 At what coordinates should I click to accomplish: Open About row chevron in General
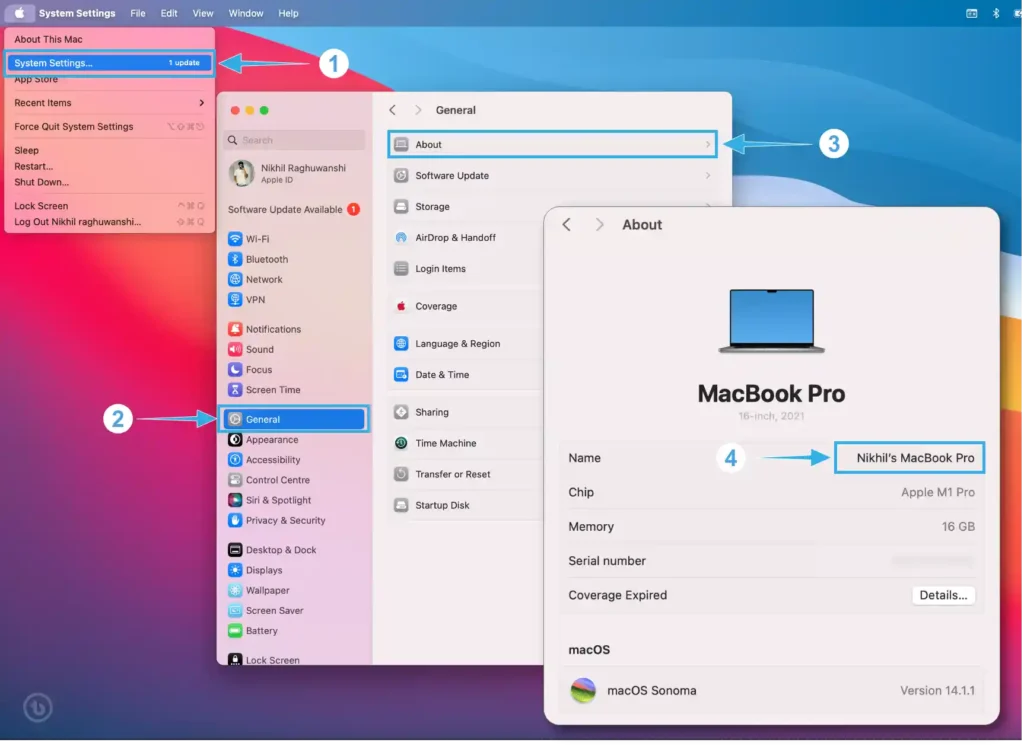pos(708,144)
